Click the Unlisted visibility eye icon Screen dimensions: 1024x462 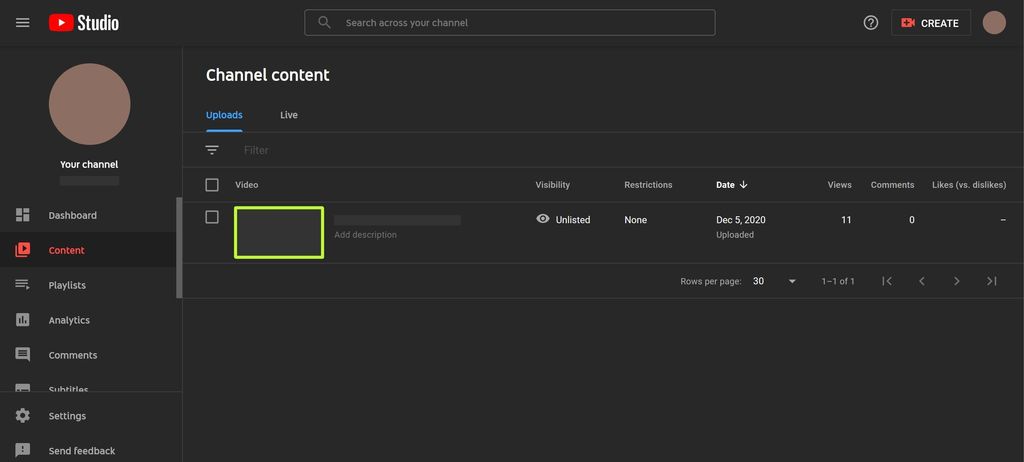543,219
